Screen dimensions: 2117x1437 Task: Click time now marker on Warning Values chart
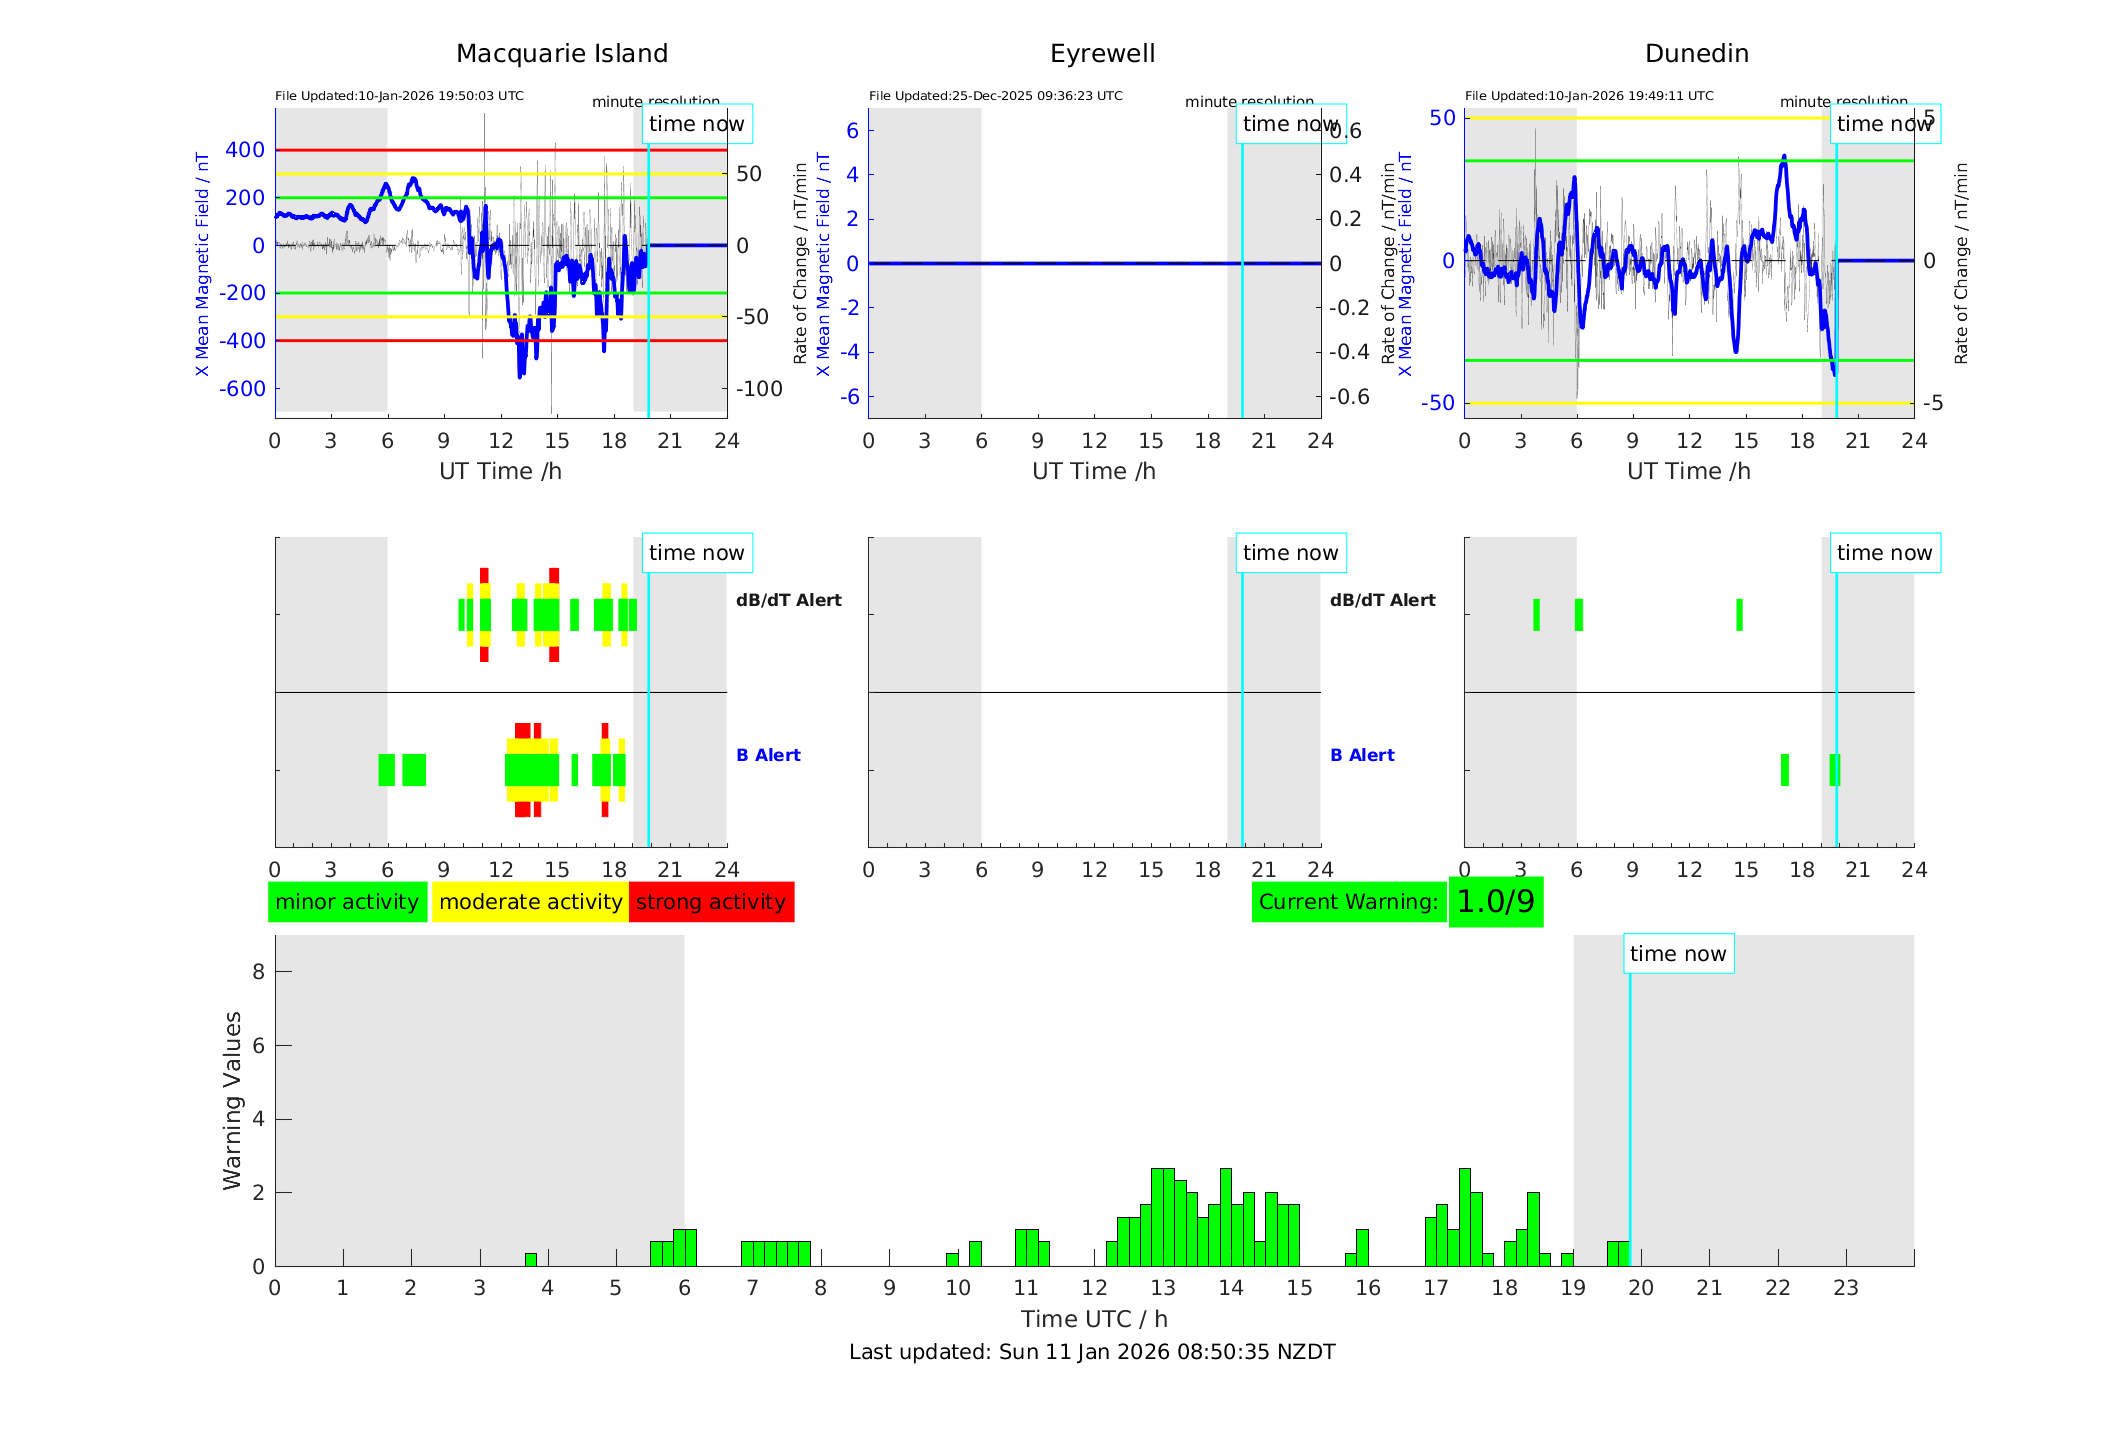[x=1677, y=954]
